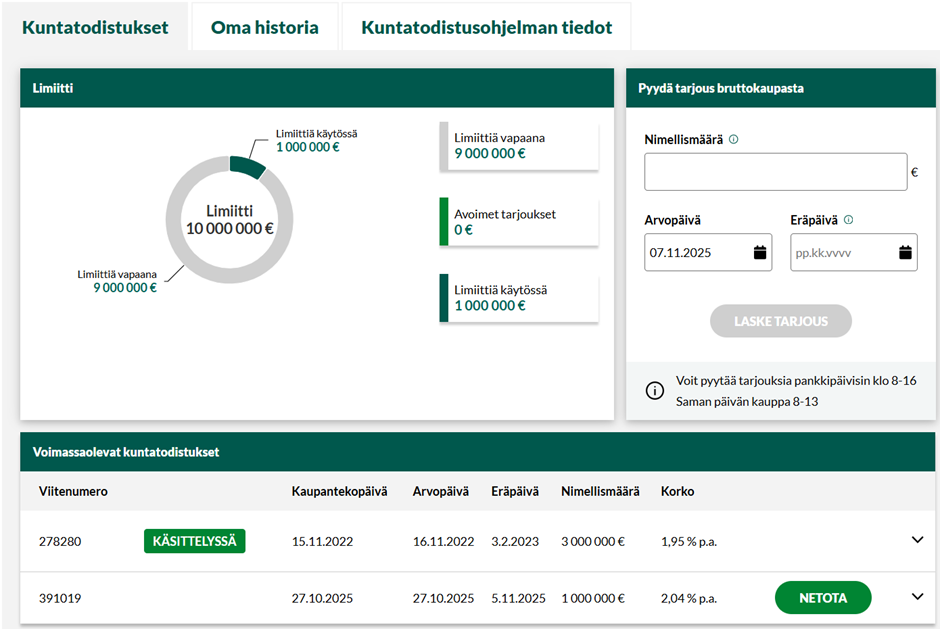The image size is (940, 629).
Task: Open the Arvopäivä calendar picker icon
Action: tap(760, 253)
